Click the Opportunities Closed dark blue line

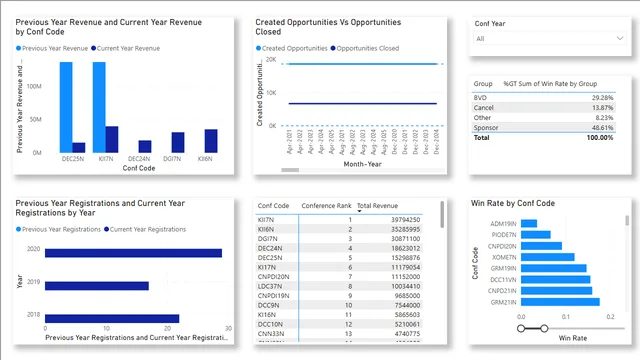[x=362, y=104]
